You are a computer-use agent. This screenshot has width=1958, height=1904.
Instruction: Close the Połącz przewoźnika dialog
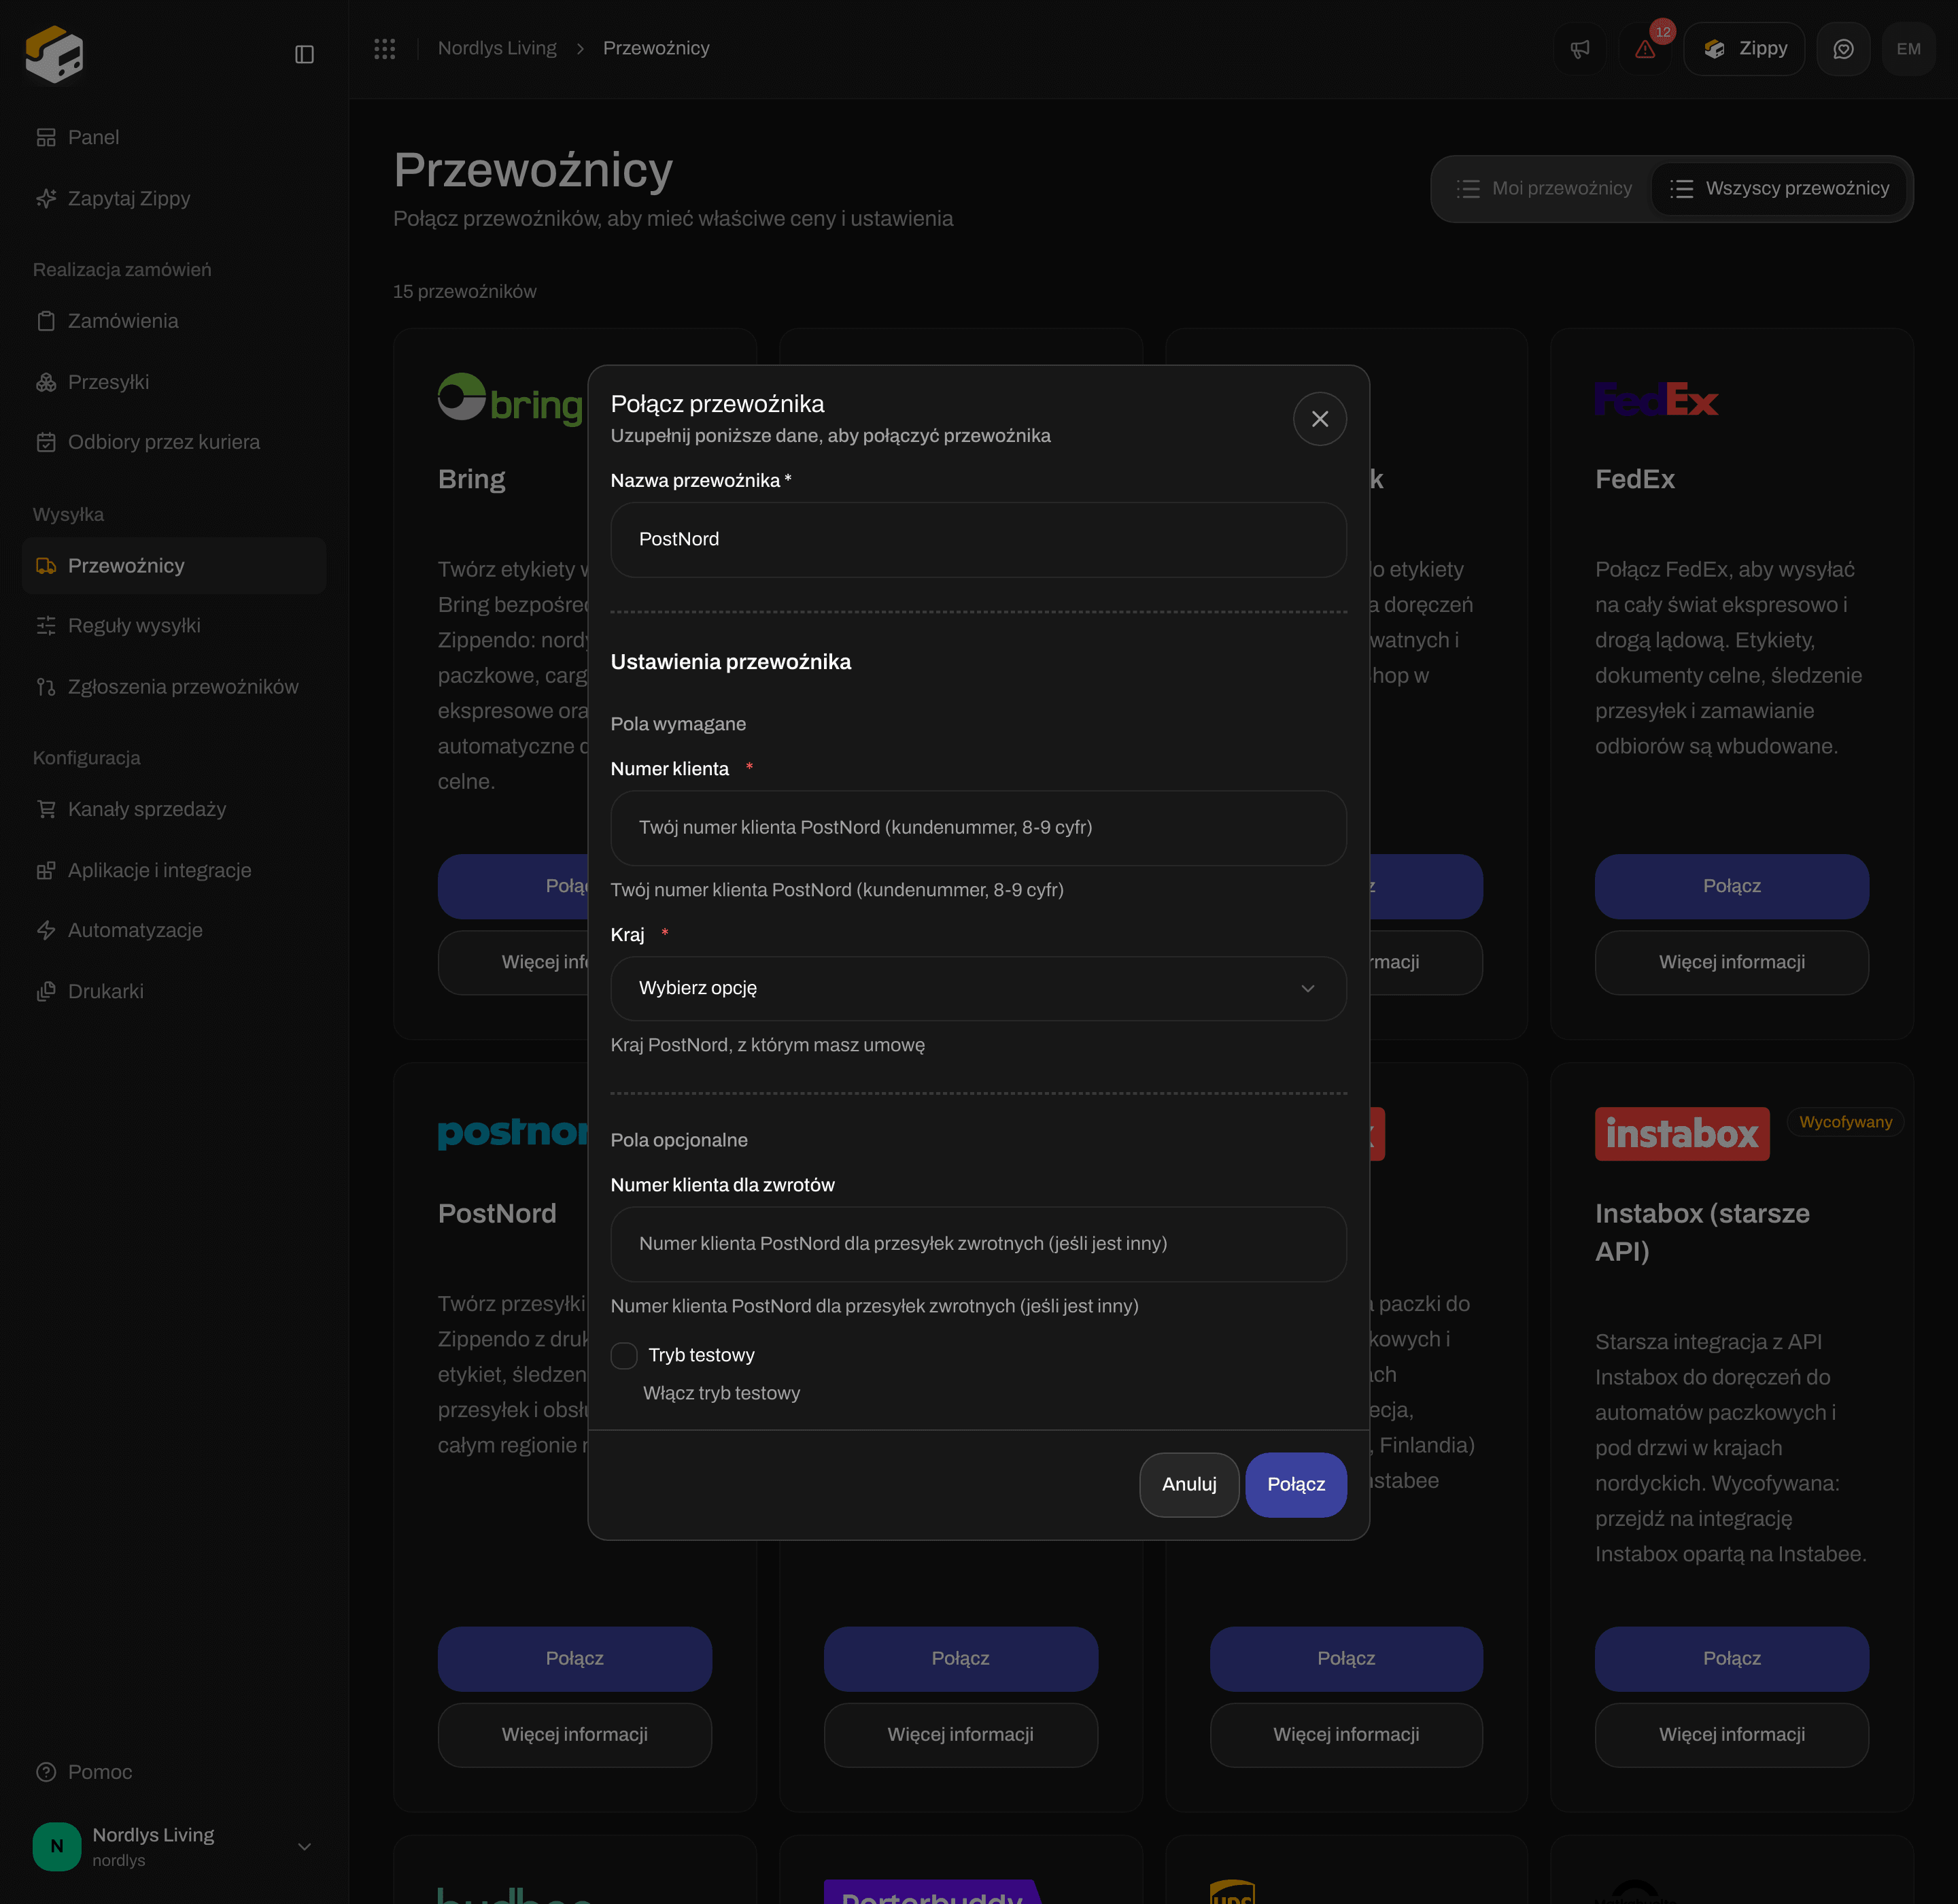pos(1320,419)
